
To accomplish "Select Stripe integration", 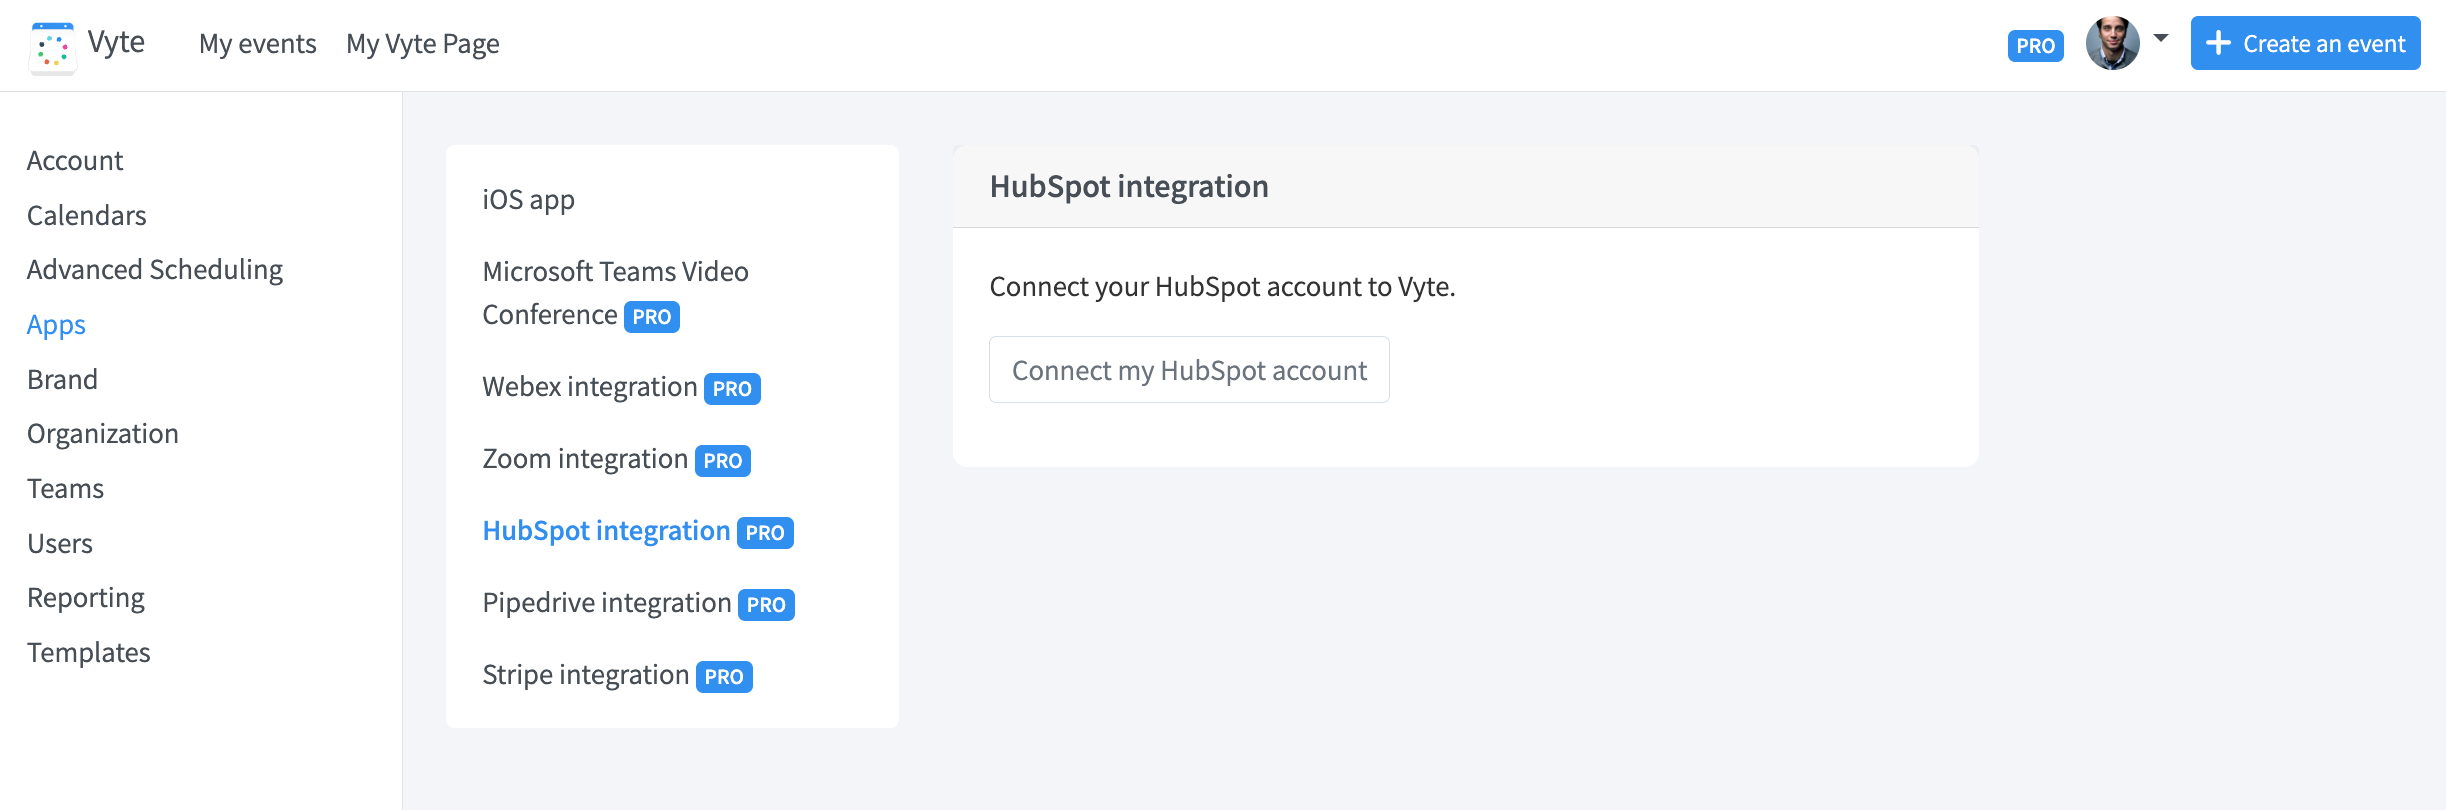I will click(x=583, y=674).
